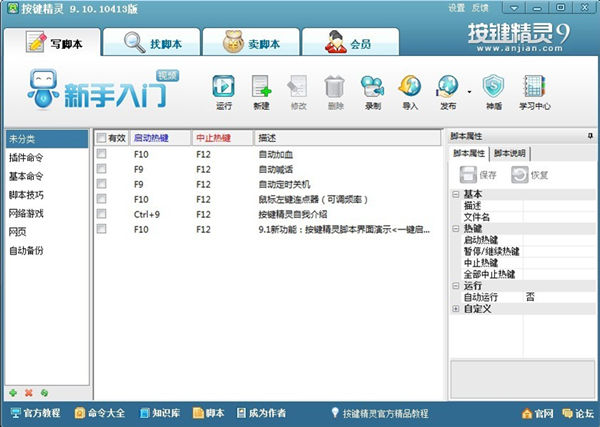Open the dropdown arrow beside 发布

tap(469, 92)
